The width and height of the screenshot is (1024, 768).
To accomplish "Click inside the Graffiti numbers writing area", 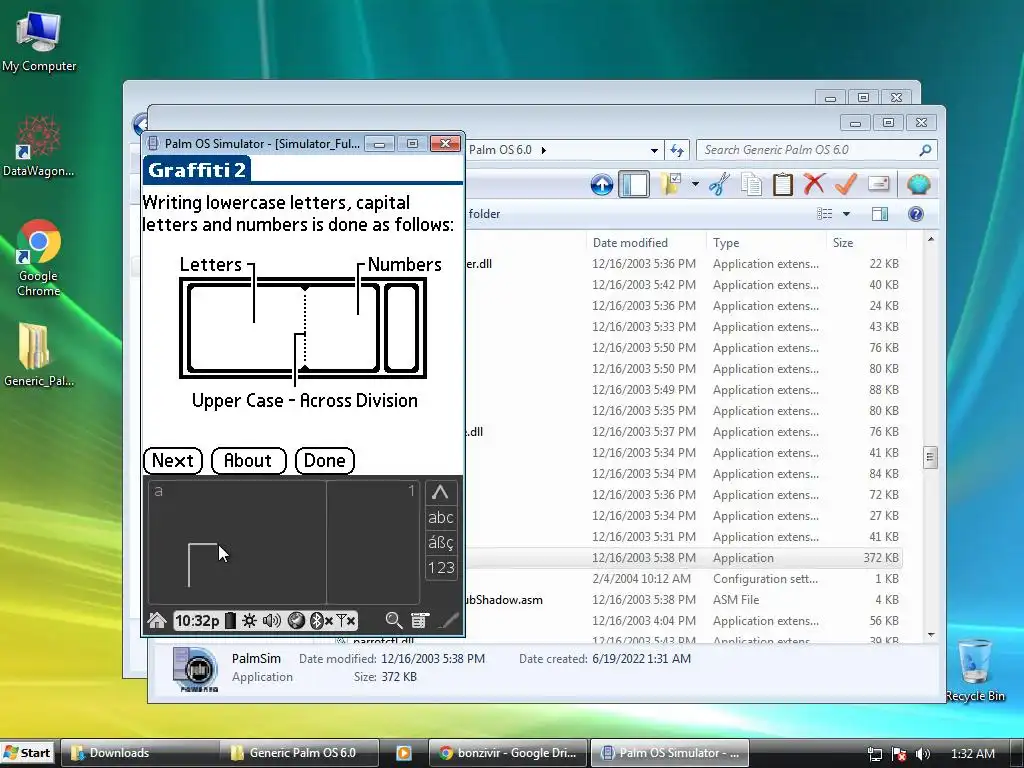I will pyautogui.click(x=373, y=542).
